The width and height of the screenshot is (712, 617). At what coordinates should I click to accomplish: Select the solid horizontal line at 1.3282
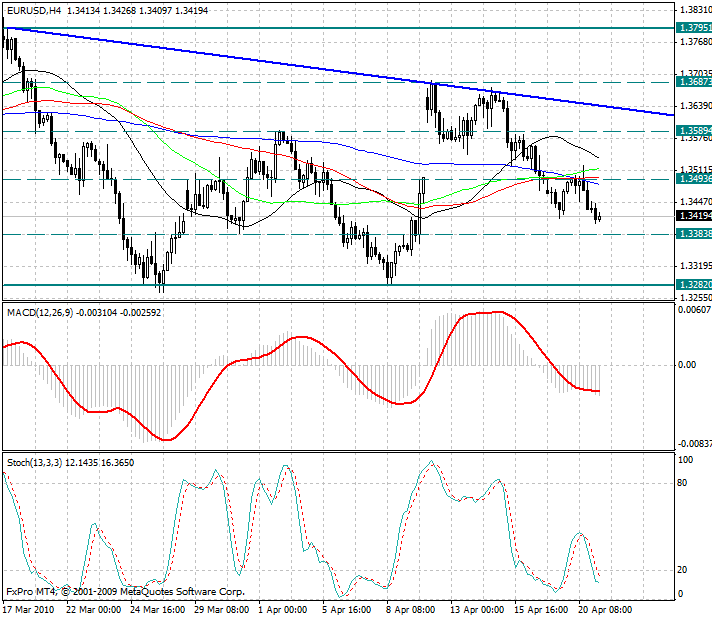[338, 285]
